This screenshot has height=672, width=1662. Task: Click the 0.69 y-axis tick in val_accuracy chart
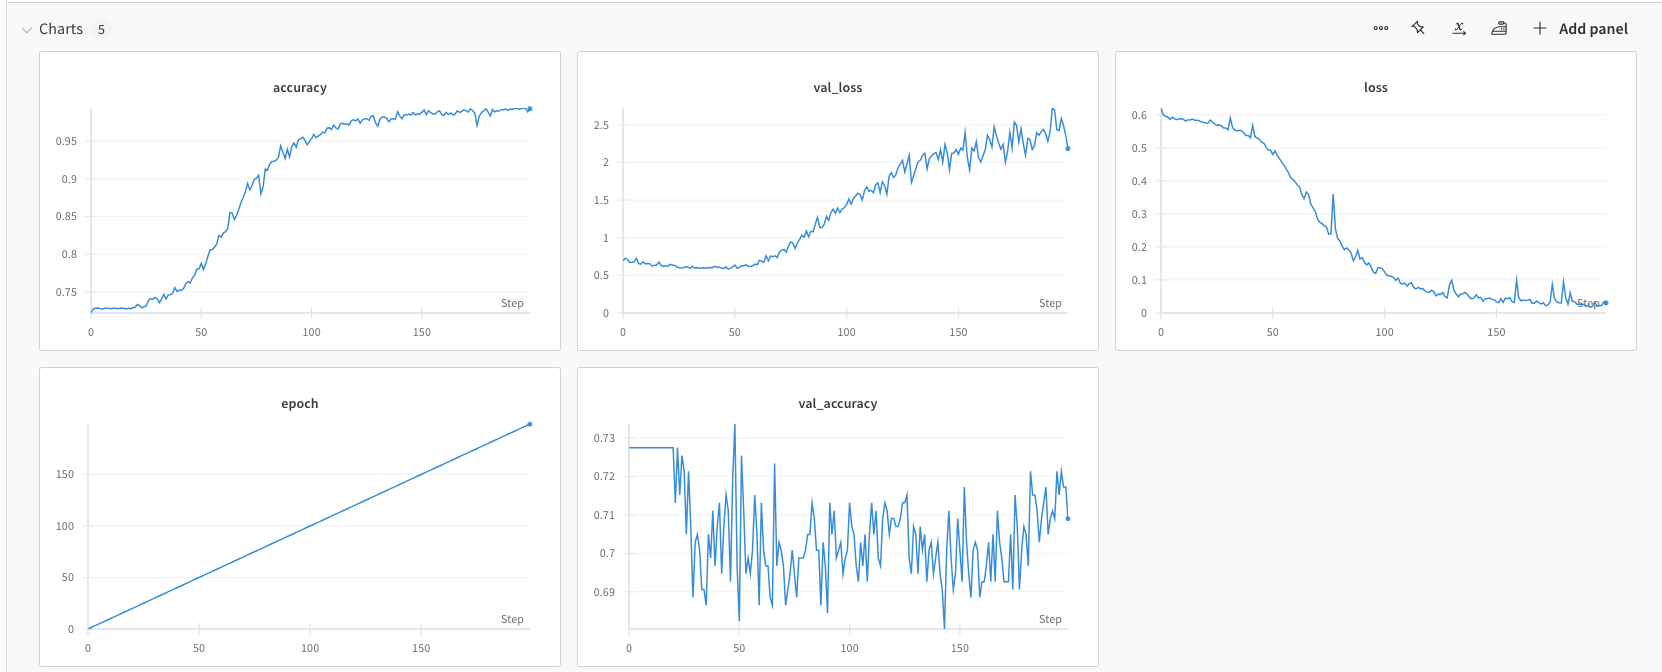[604, 592]
